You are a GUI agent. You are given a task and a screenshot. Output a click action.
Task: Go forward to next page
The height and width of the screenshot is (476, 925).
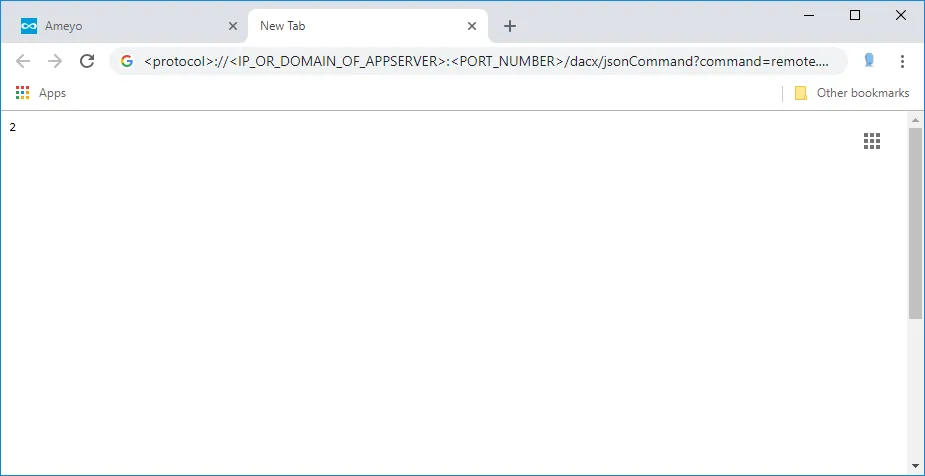55,61
